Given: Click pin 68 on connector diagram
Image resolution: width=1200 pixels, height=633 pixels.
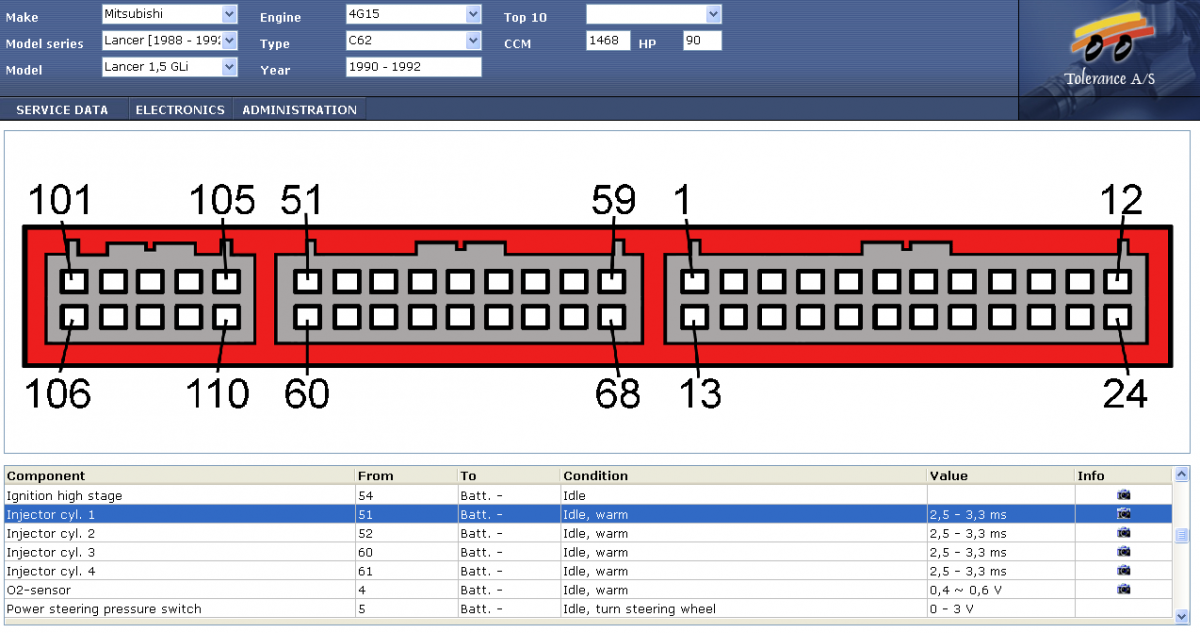Looking at the screenshot, I should click(x=612, y=318).
